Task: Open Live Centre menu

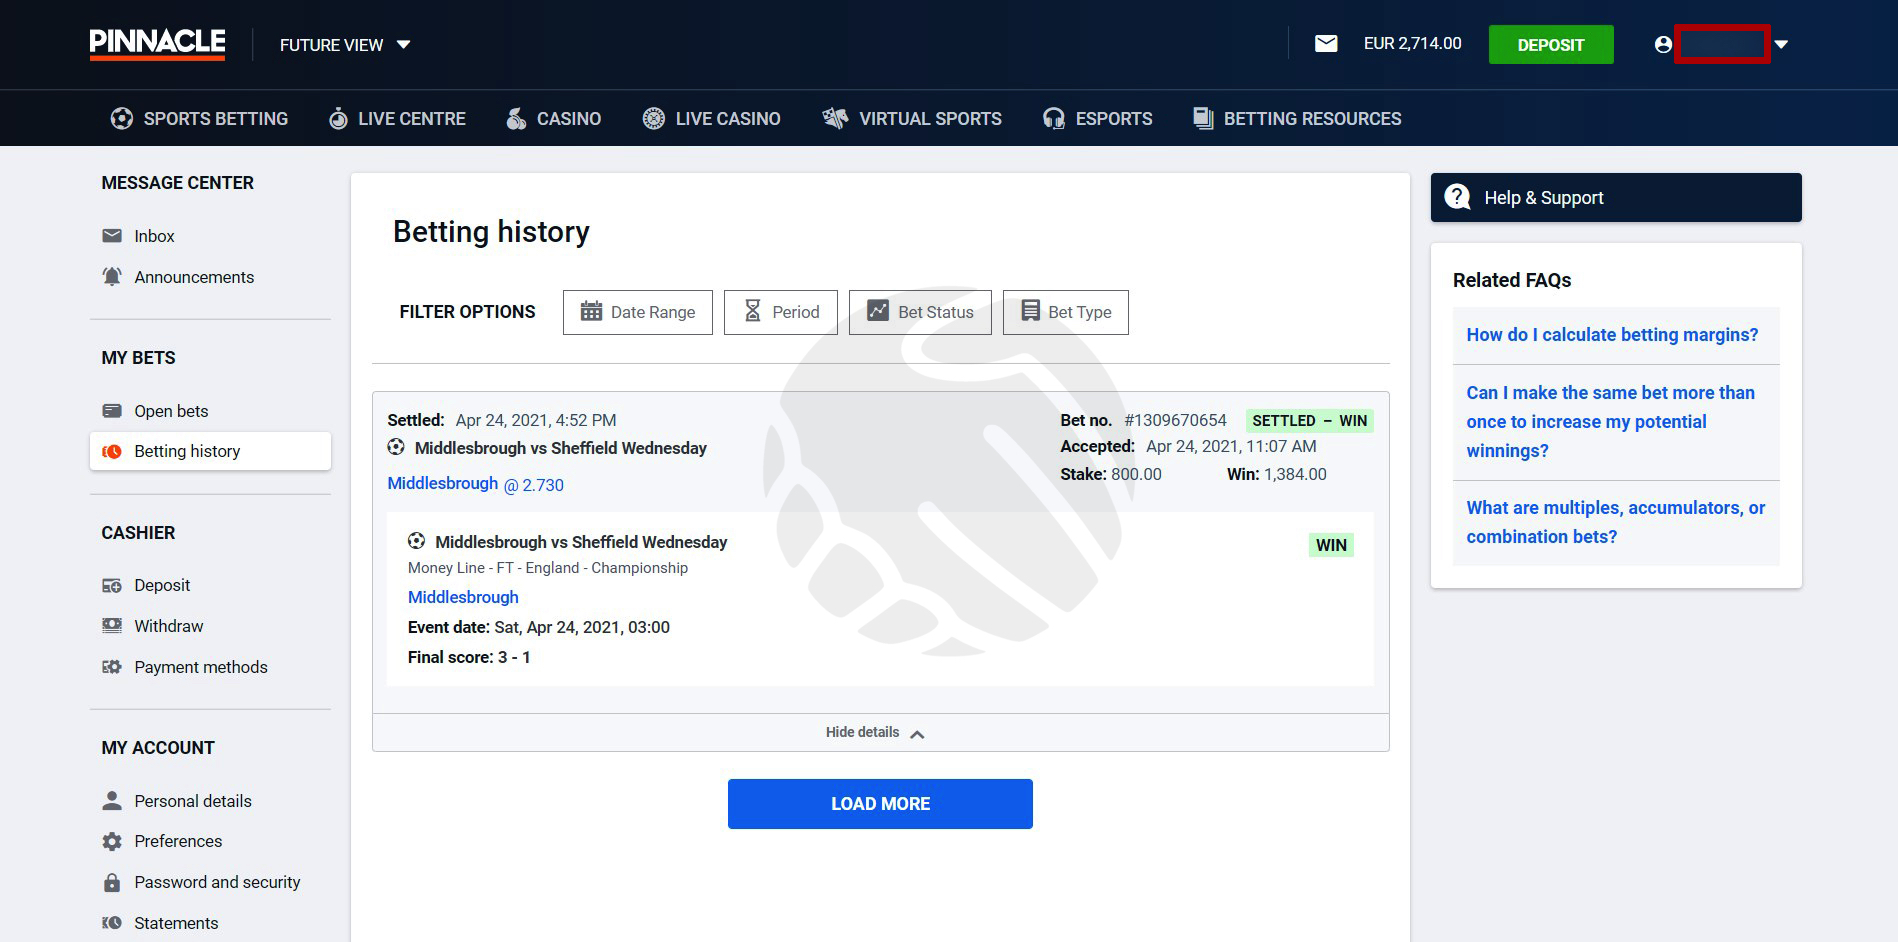Action: click(x=397, y=119)
